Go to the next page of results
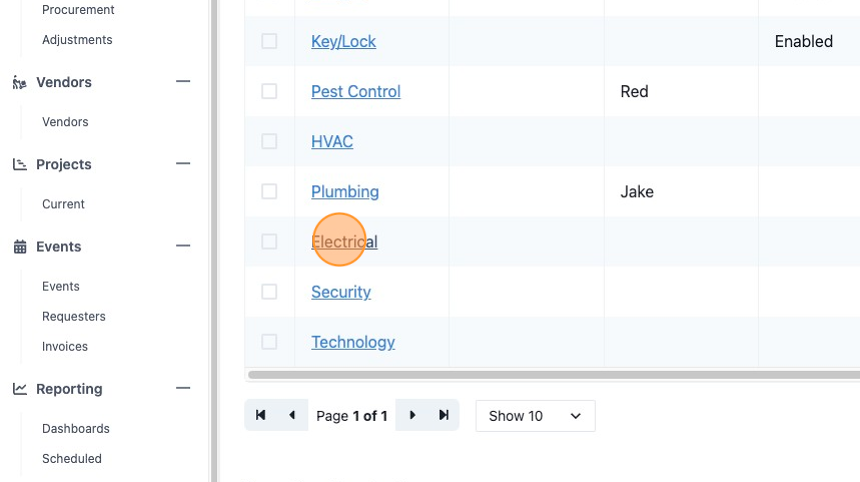 (412, 415)
